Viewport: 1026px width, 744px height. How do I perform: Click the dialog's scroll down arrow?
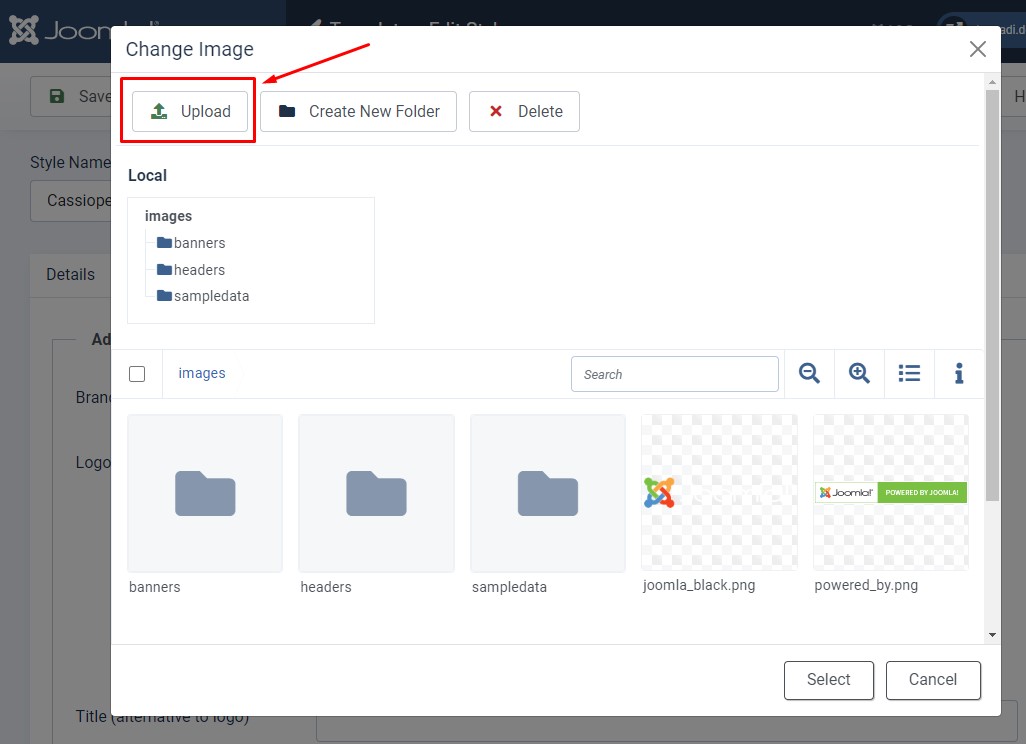tap(992, 634)
